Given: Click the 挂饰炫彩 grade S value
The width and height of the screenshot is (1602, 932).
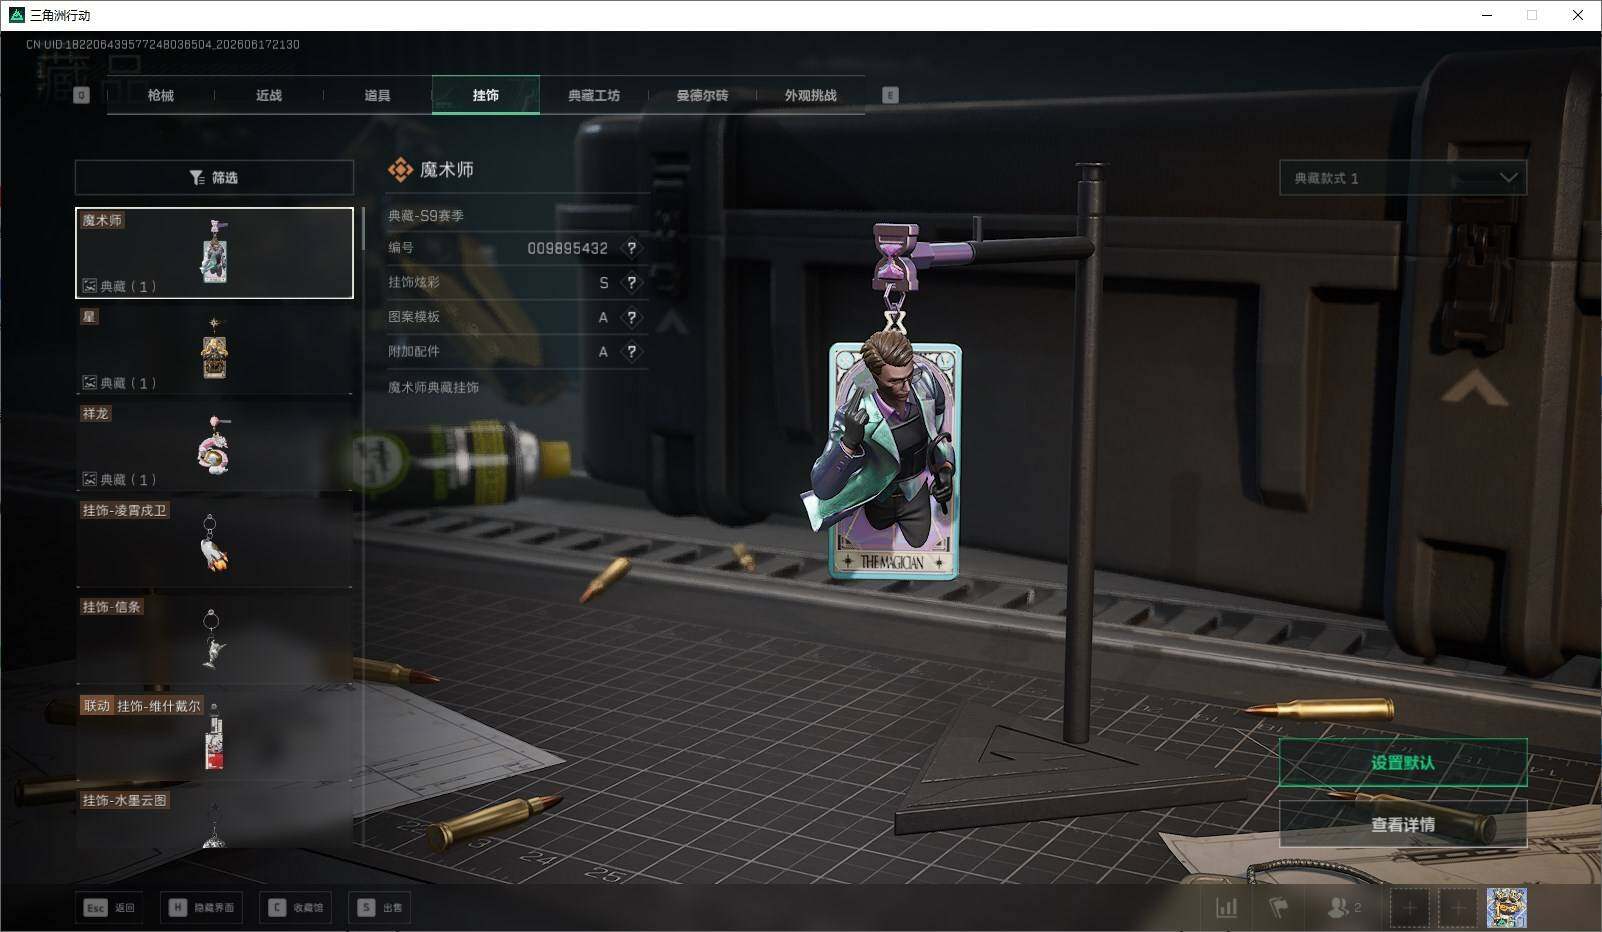Looking at the screenshot, I should coord(604,283).
